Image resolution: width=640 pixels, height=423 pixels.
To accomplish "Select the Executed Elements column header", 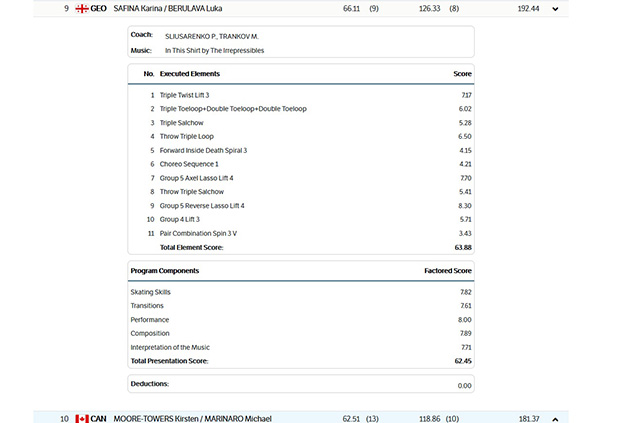I will 190,74.
